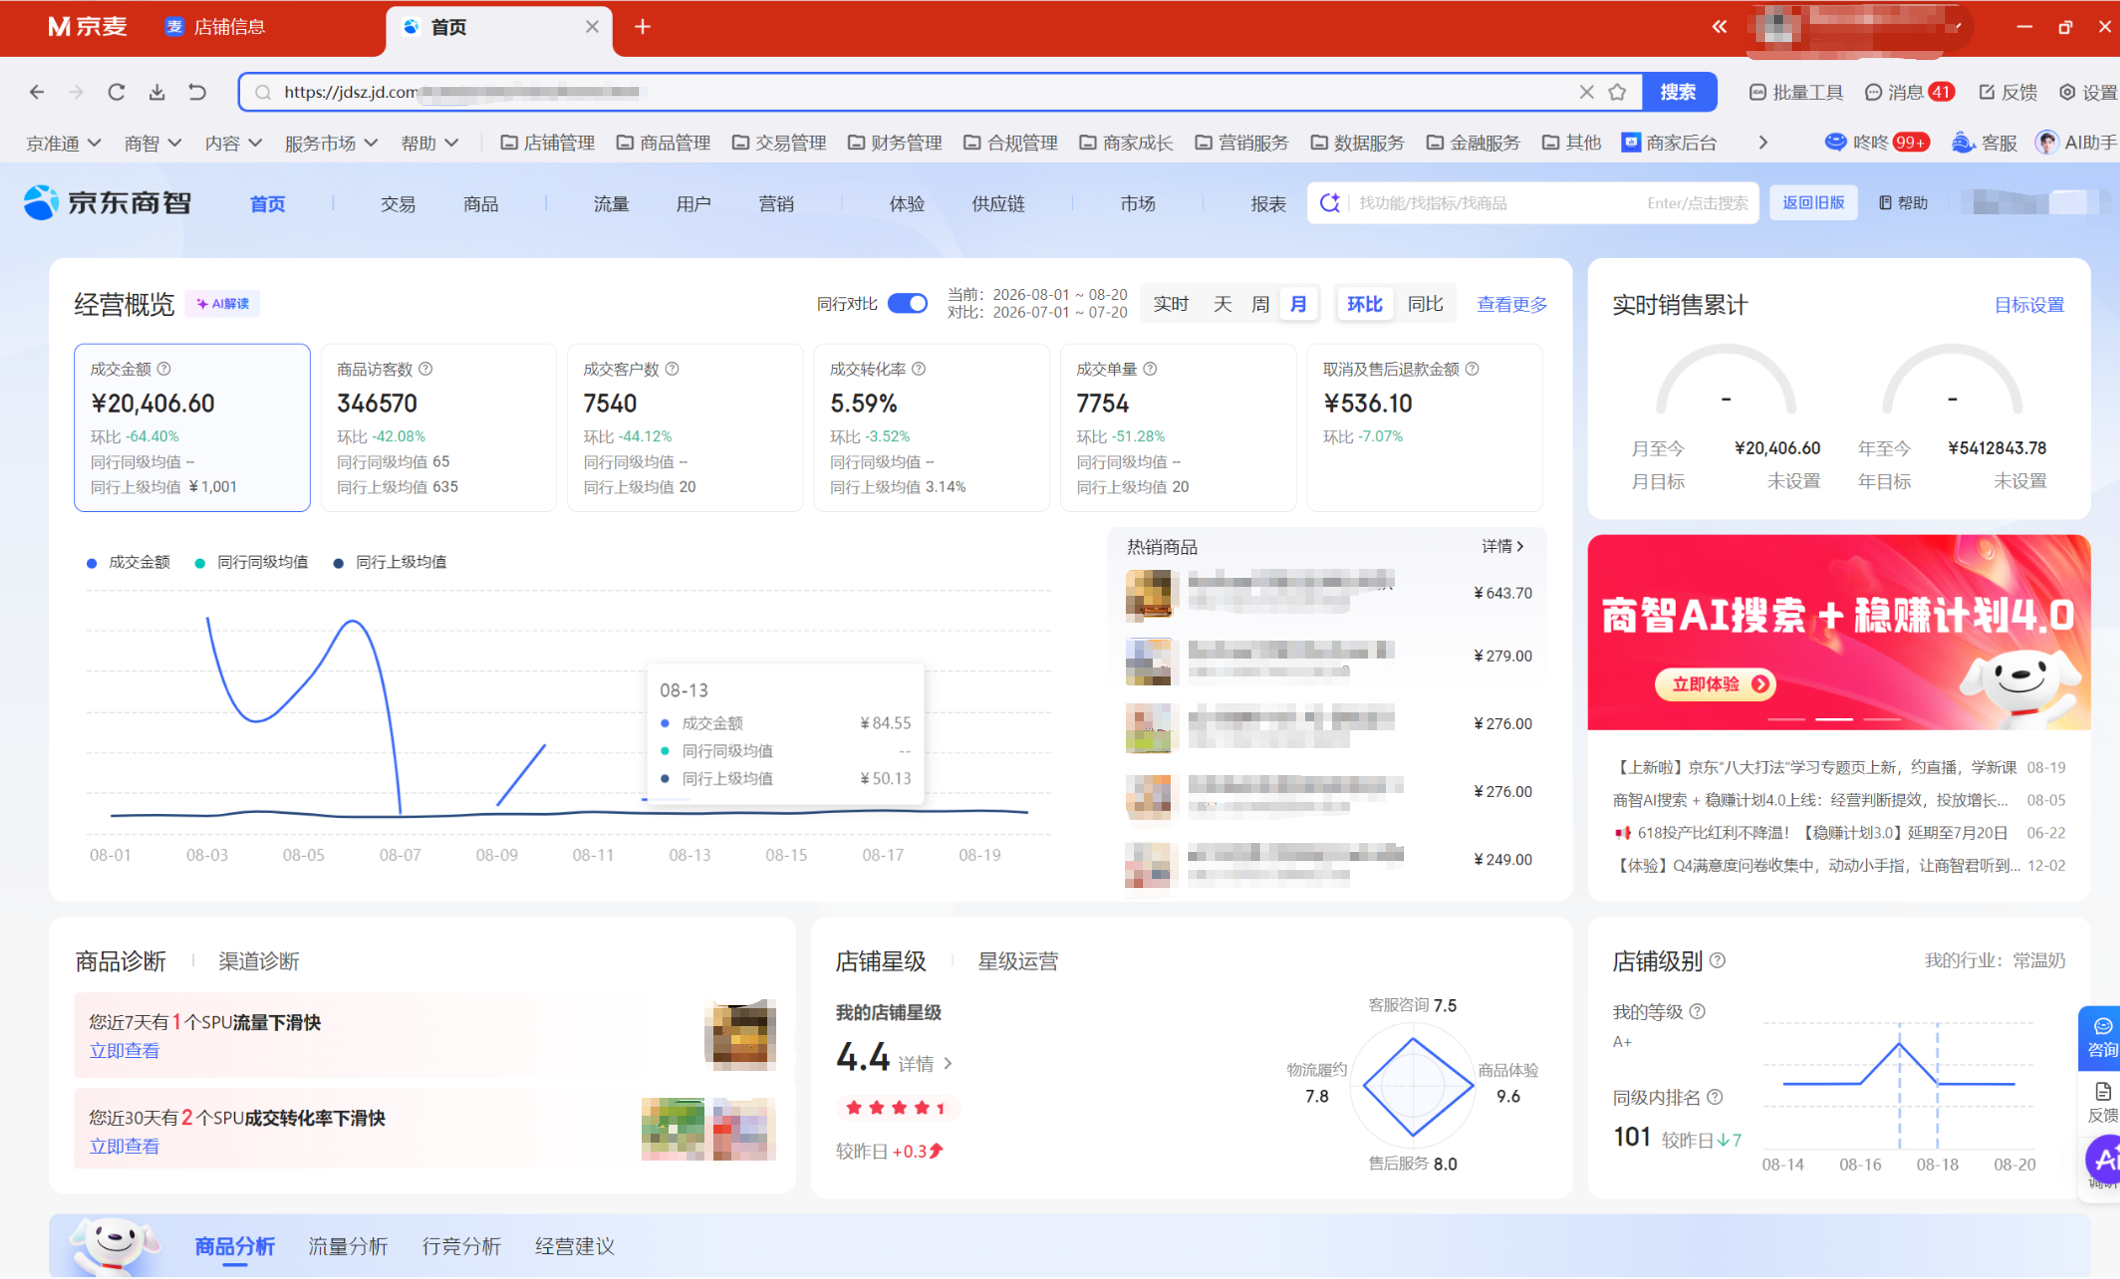Select the 实时 time granularity
2120x1279 pixels.
pos(1171,304)
